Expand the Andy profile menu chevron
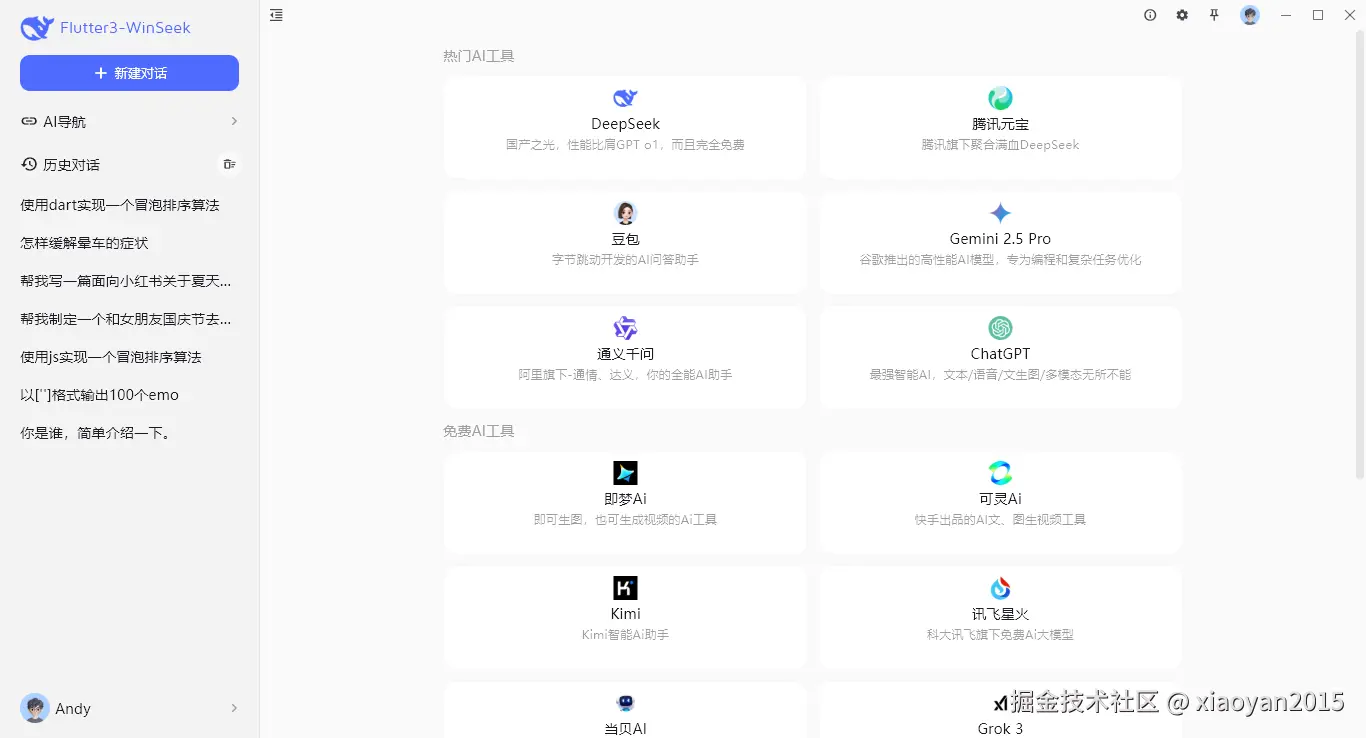Screen dimensions: 1366x738 (x=234, y=708)
